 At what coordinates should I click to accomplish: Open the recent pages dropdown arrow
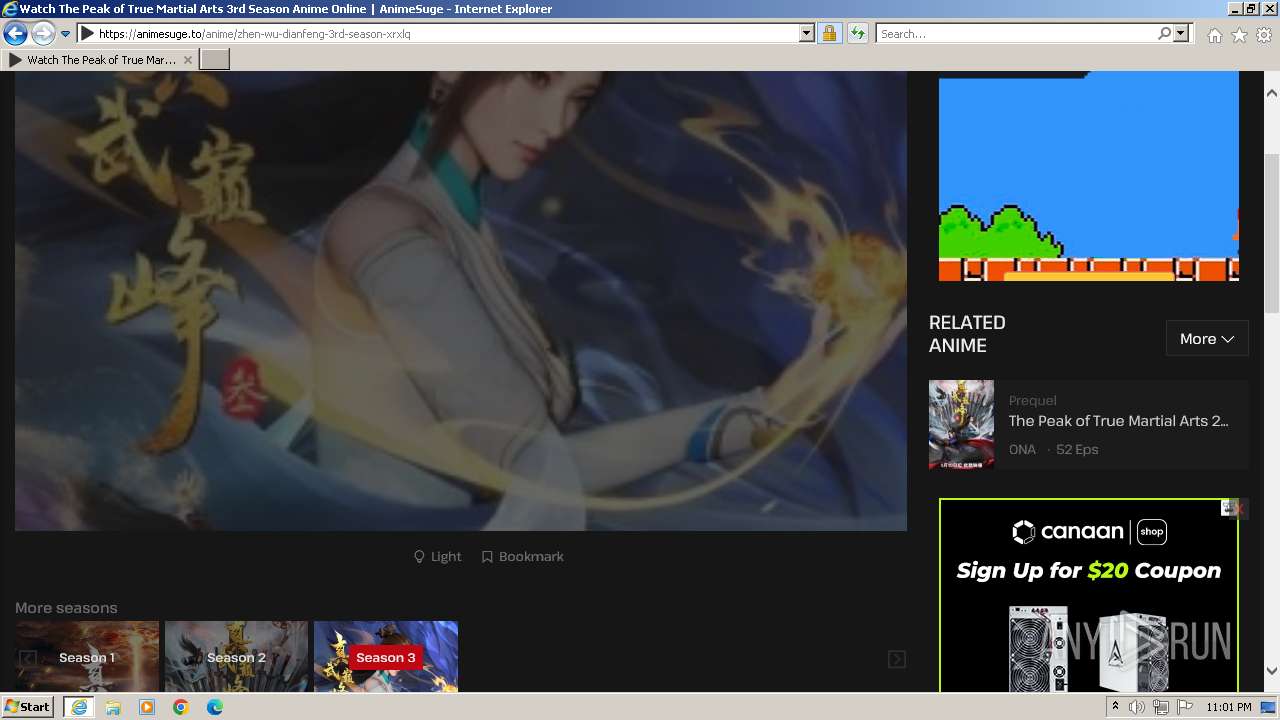point(66,34)
